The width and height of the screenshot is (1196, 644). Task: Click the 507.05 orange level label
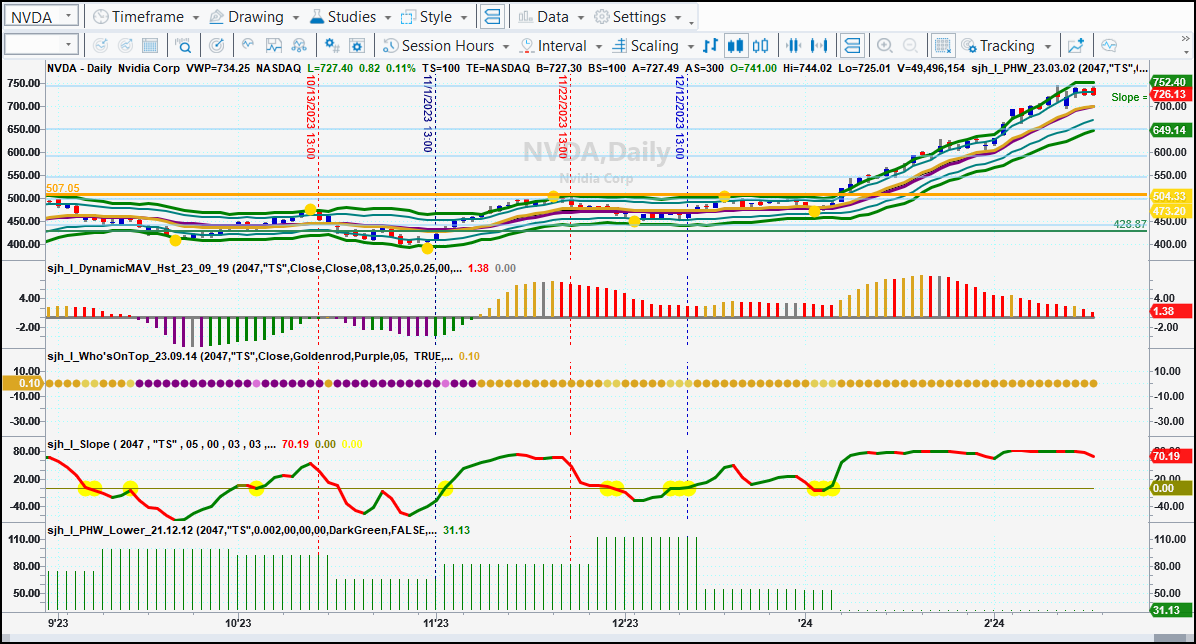coord(63,188)
